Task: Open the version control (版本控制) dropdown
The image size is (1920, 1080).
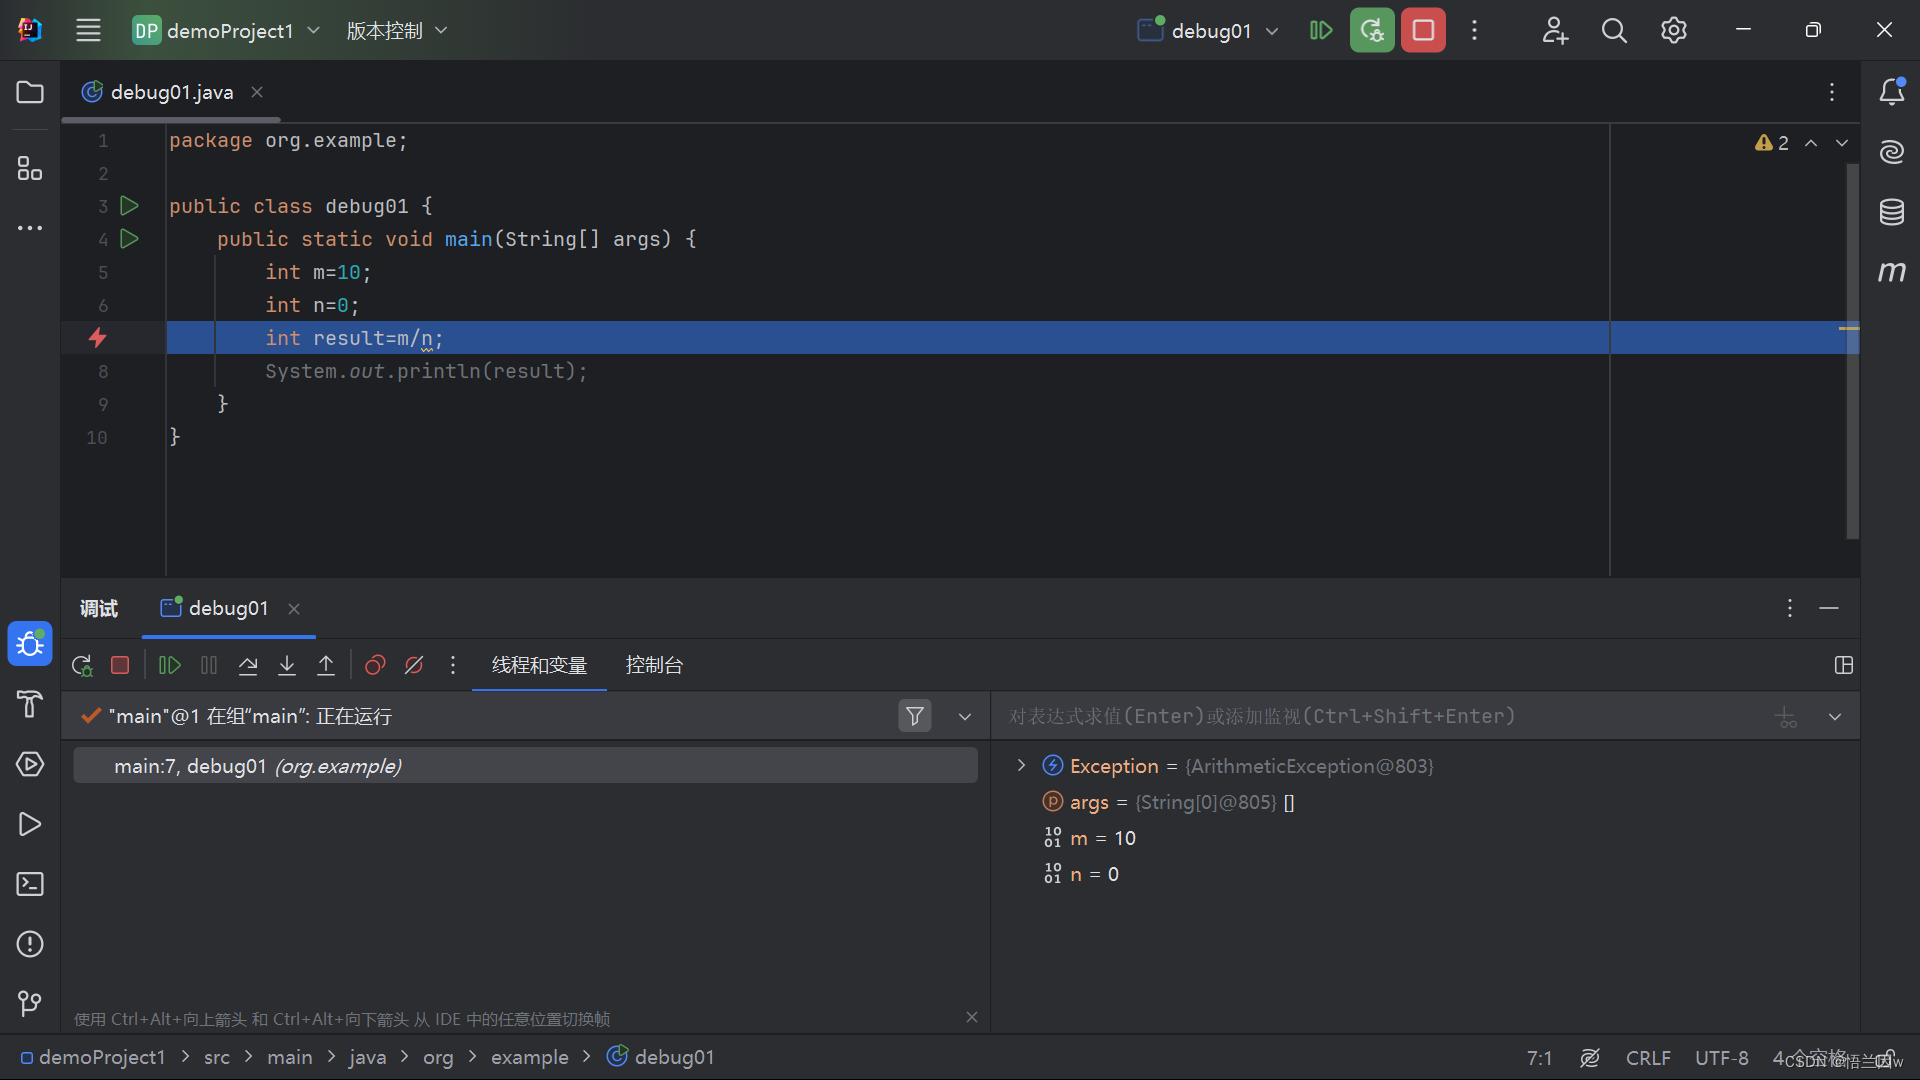Action: pyautogui.click(x=396, y=30)
